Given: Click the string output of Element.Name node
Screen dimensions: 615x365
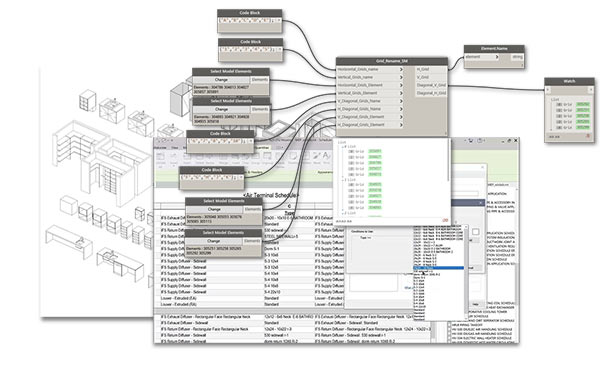Looking at the screenshot, I should tap(517, 57).
